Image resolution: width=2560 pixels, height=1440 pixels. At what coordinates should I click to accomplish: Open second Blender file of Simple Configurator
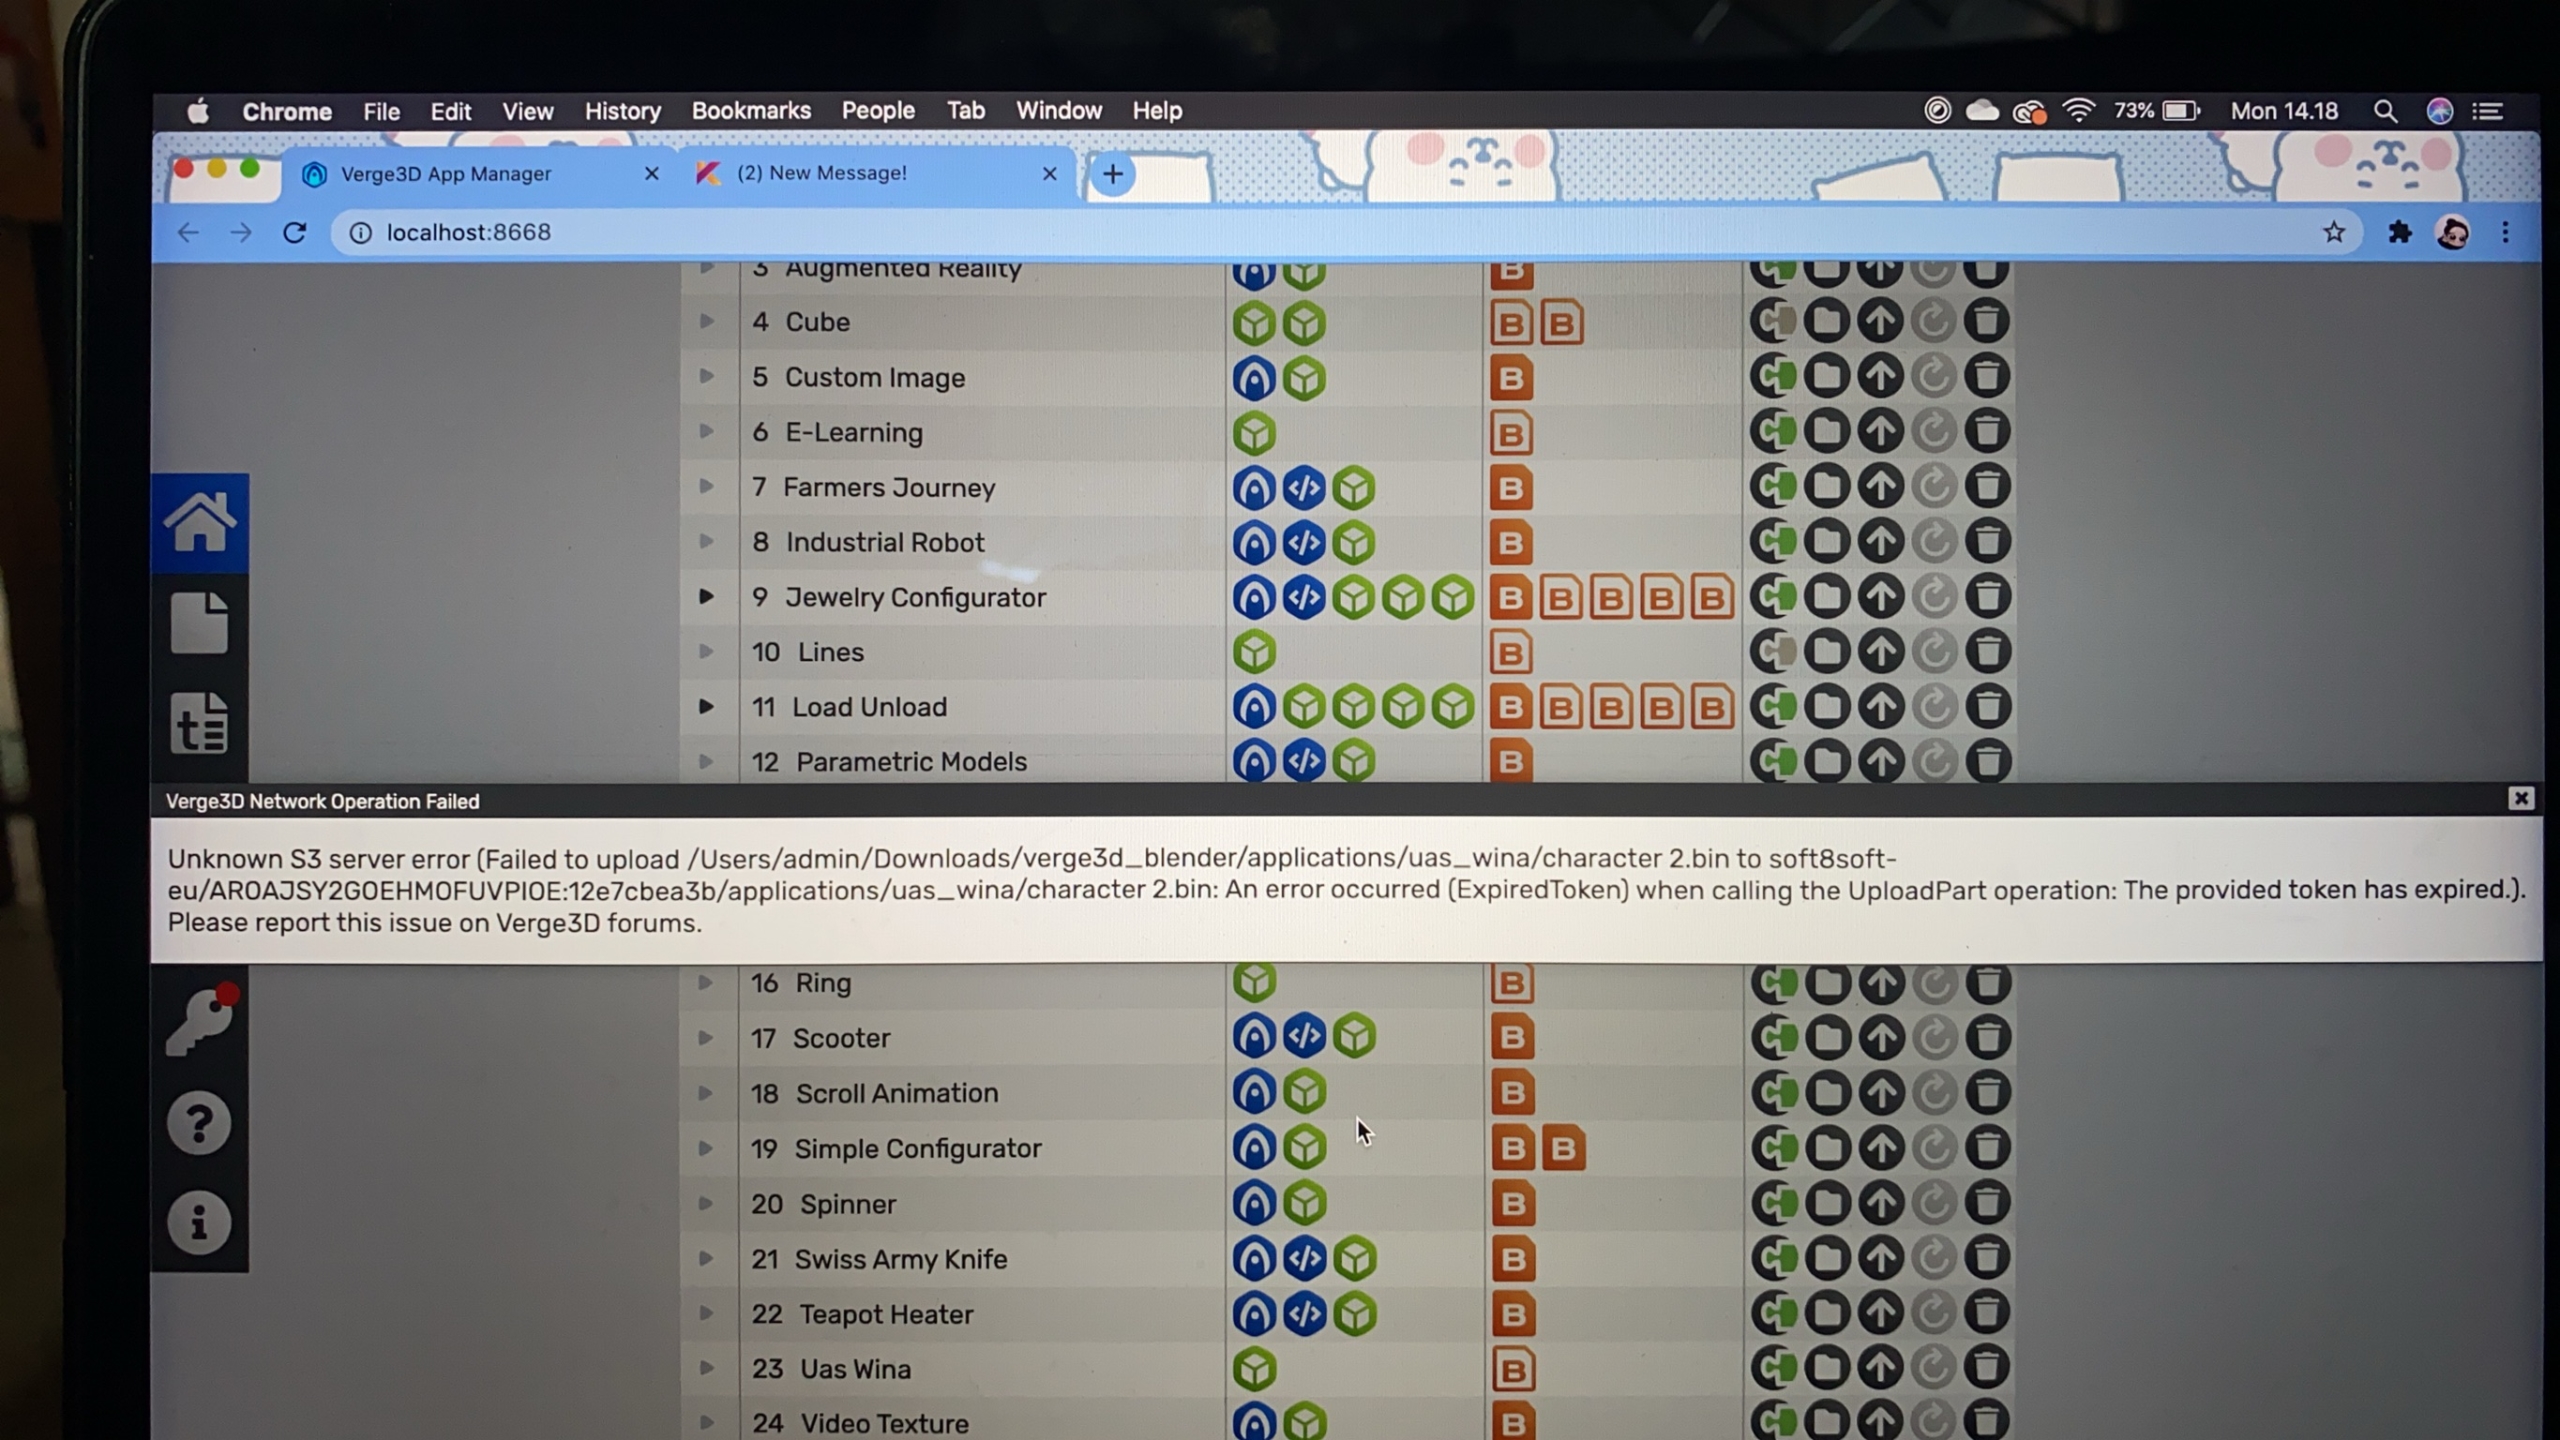[1563, 1148]
